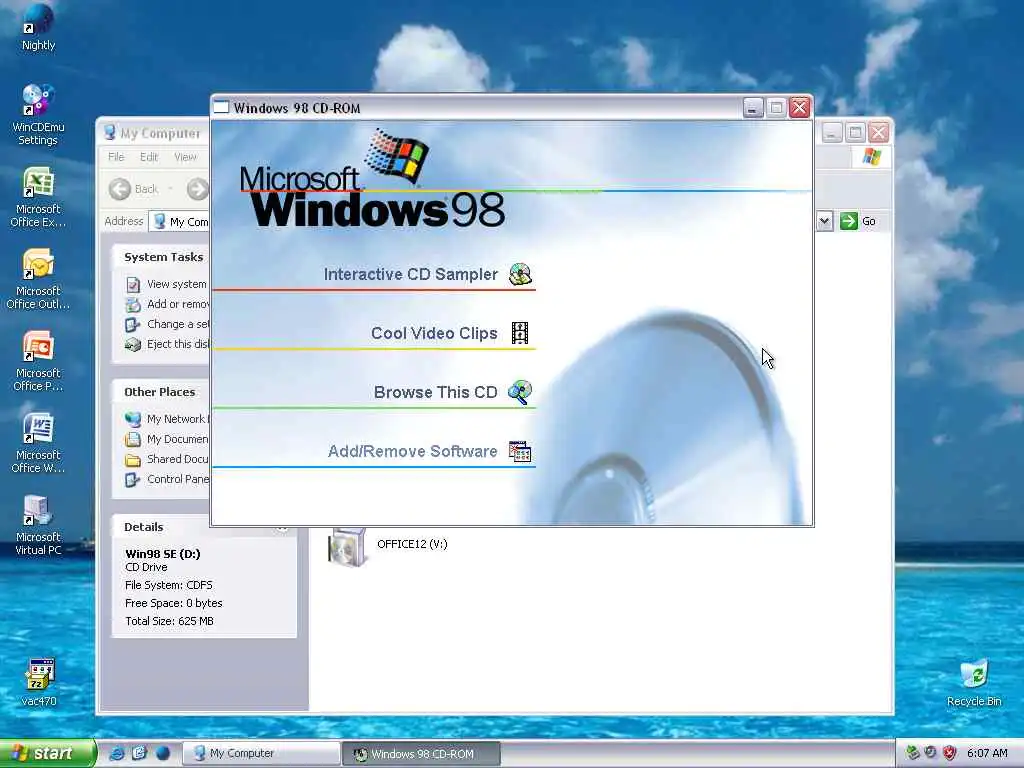Click the System Tasks panel header
The height and width of the screenshot is (768, 1024).
point(162,257)
